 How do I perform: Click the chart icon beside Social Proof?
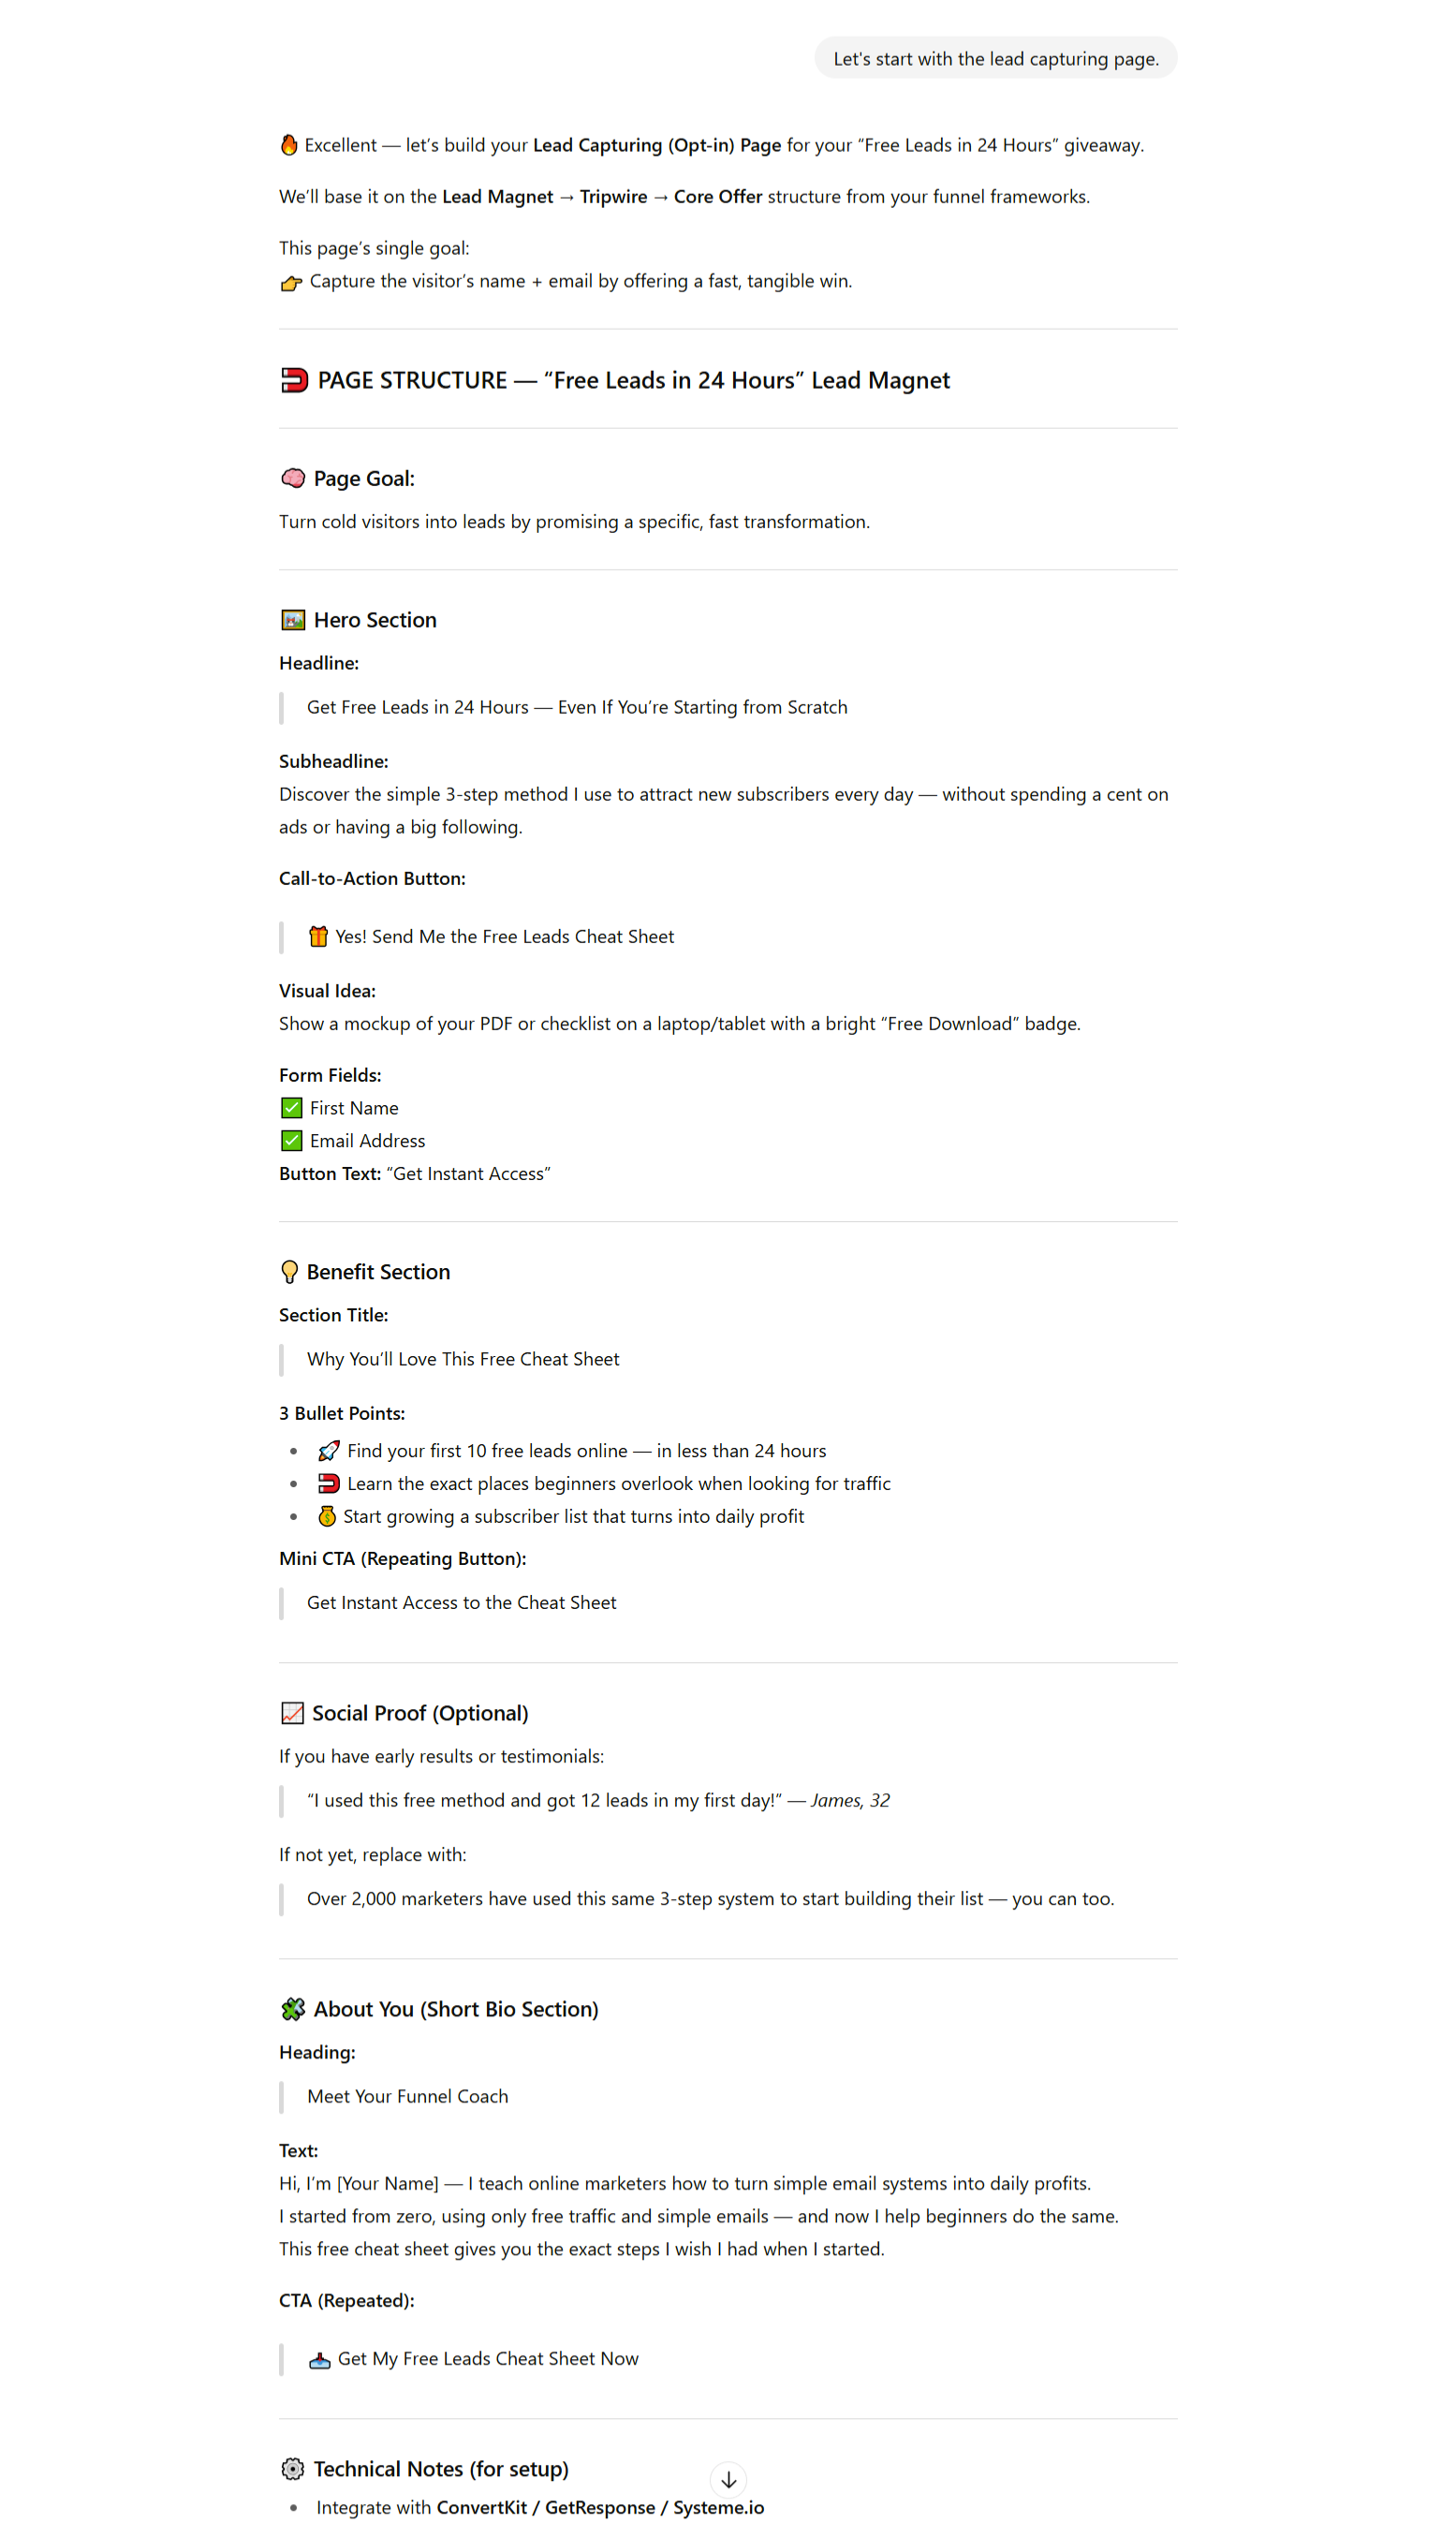(x=292, y=1713)
